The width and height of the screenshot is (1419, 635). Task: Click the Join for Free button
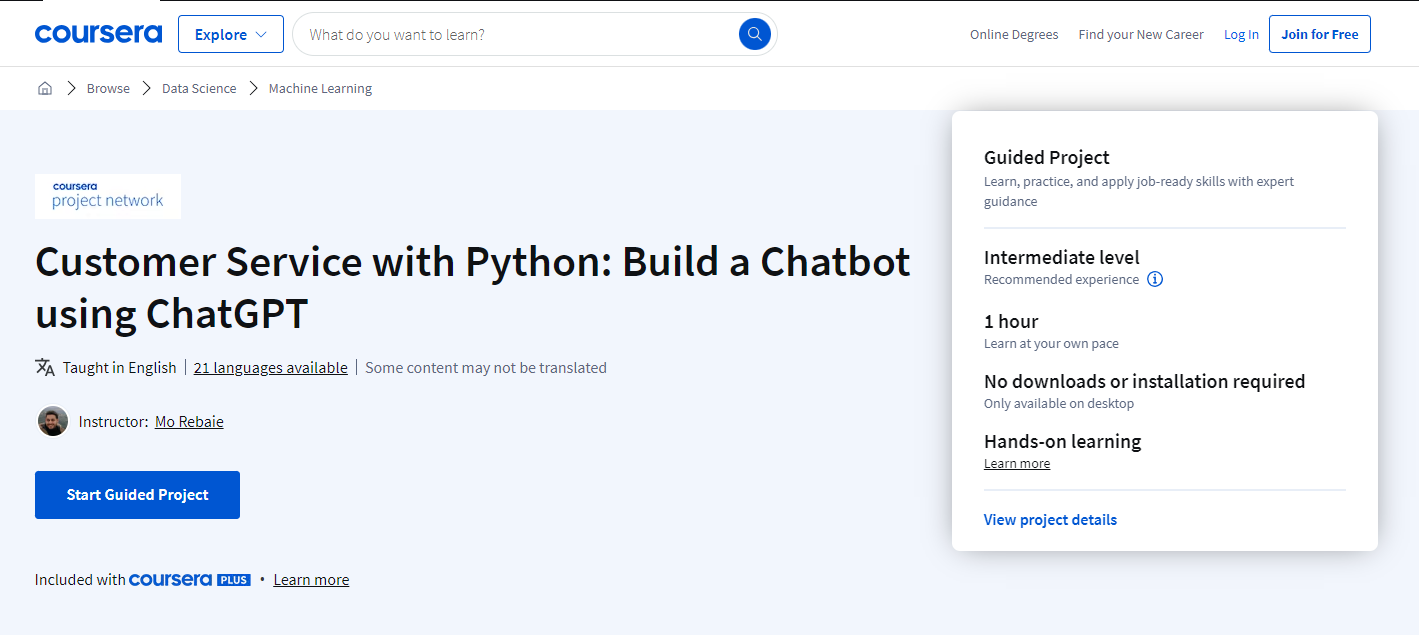pos(1320,34)
